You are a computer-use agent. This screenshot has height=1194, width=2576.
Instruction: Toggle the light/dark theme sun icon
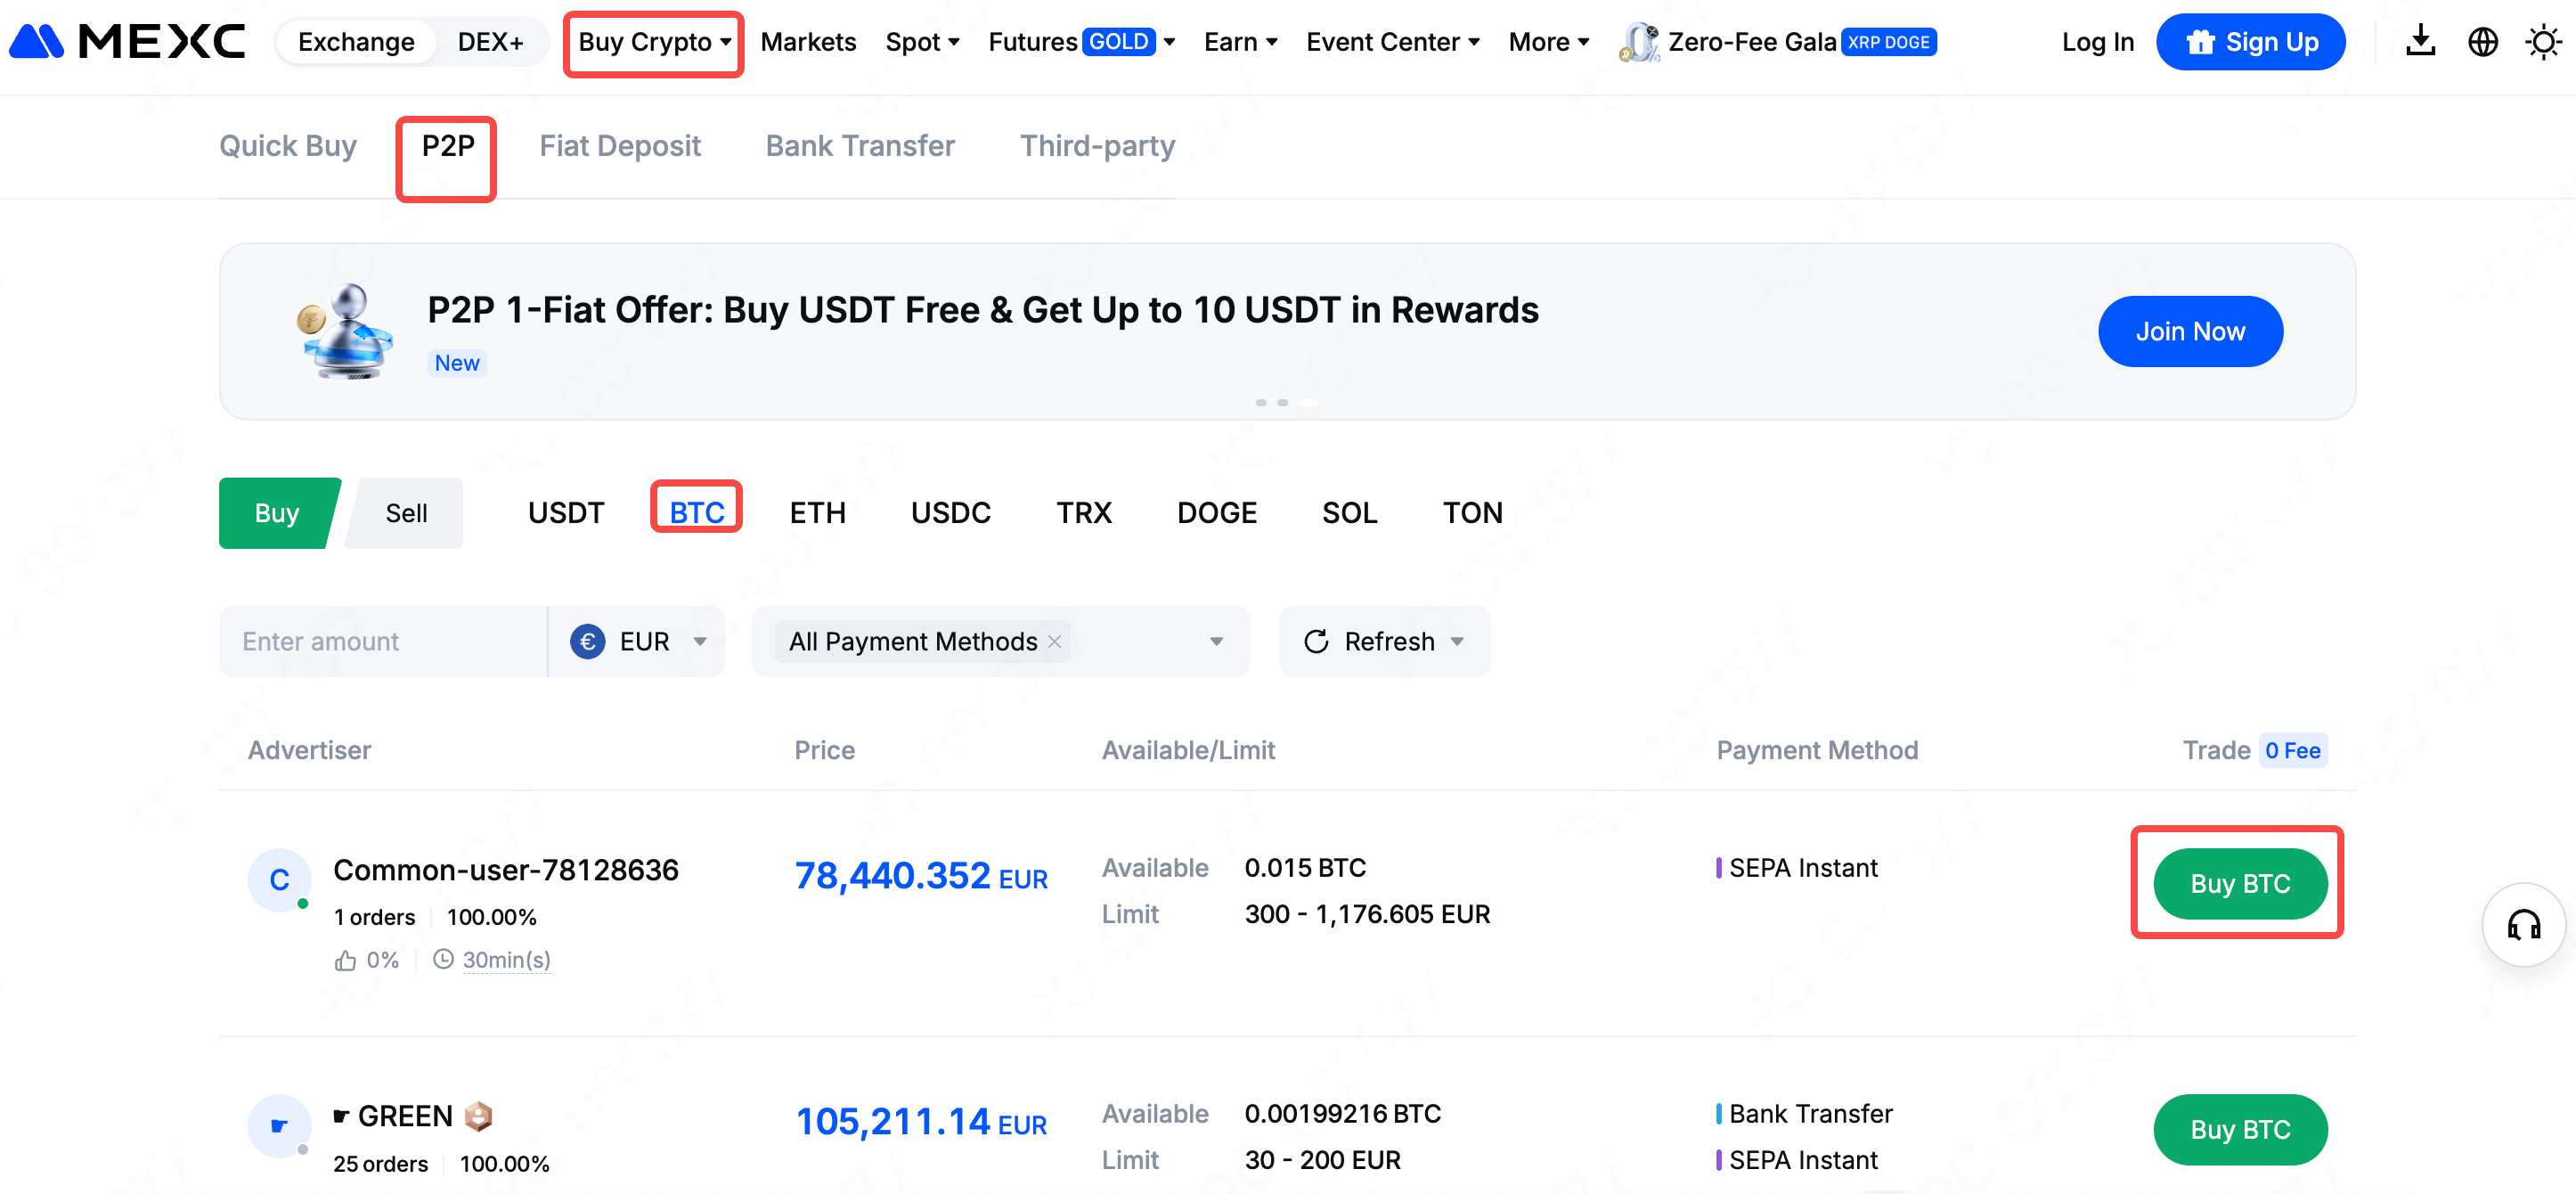tap(2542, 42)
